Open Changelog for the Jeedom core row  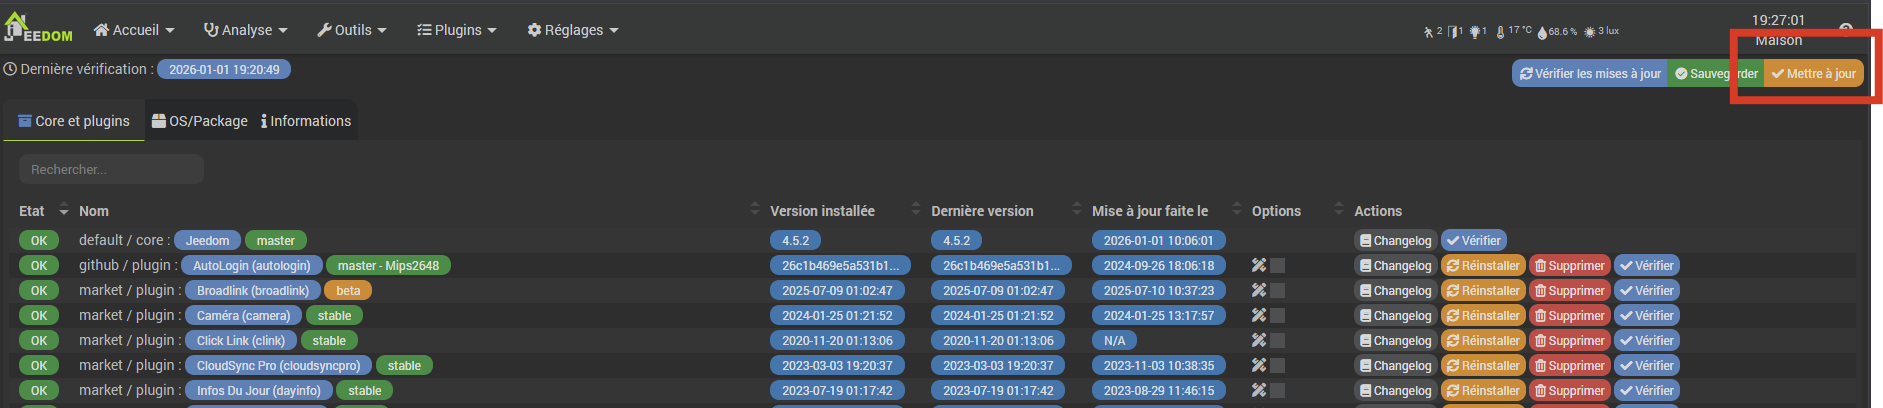[1396, 241]
